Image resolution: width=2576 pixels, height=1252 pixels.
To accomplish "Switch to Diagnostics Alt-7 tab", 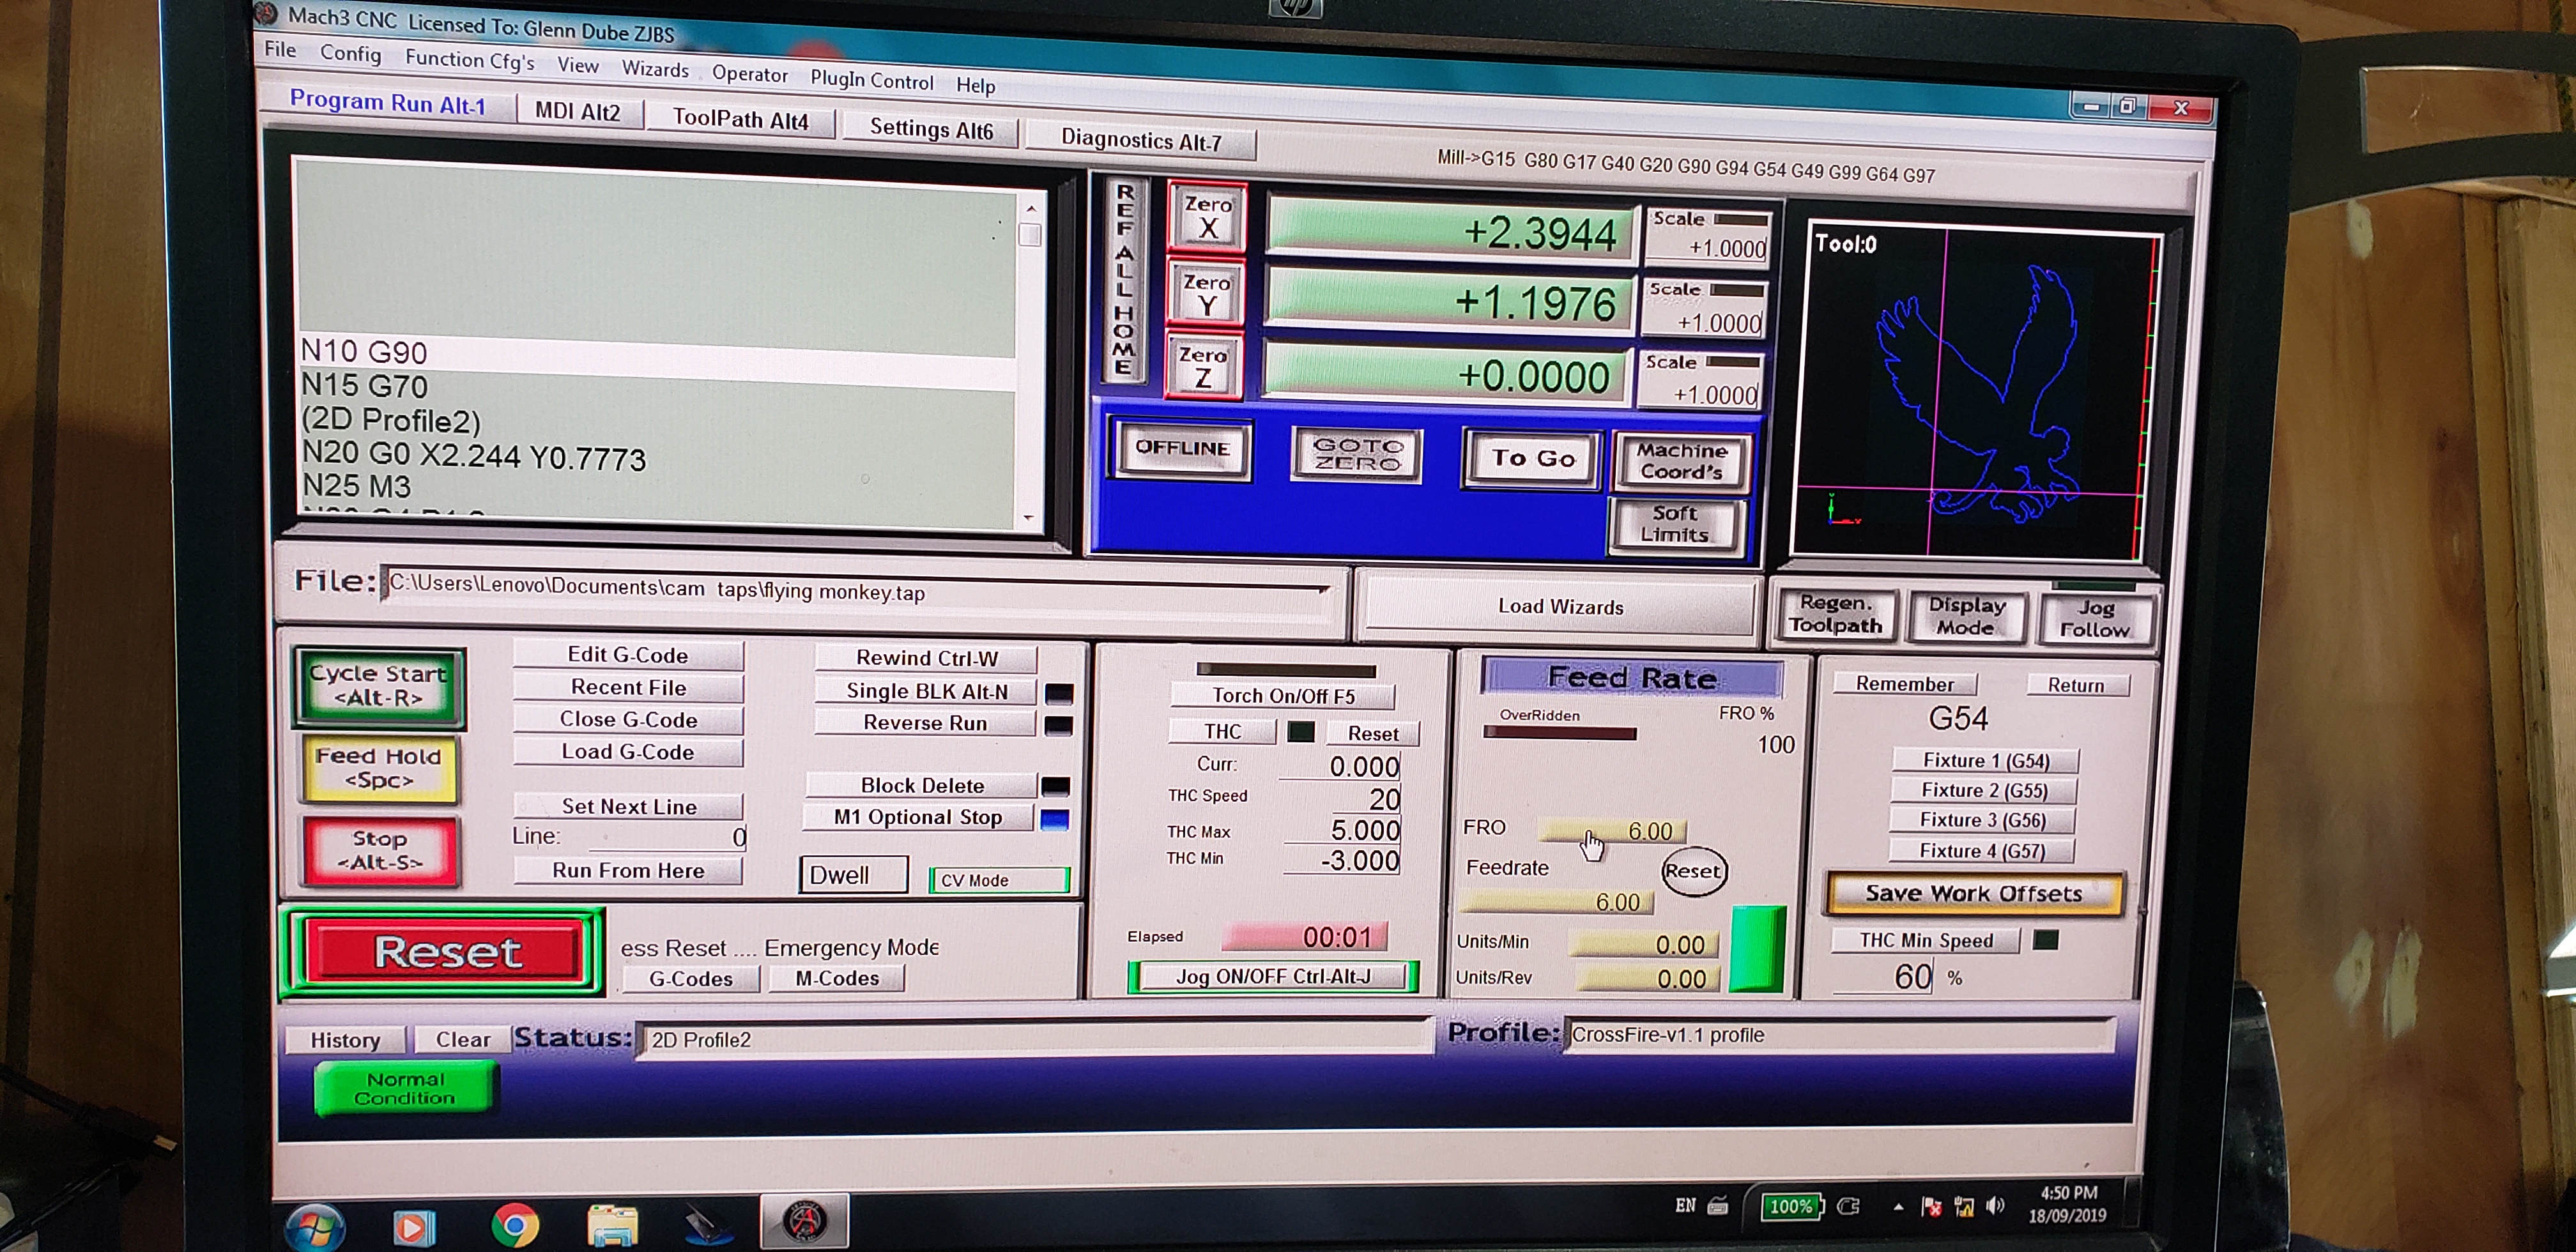I will coord(1141,140).
